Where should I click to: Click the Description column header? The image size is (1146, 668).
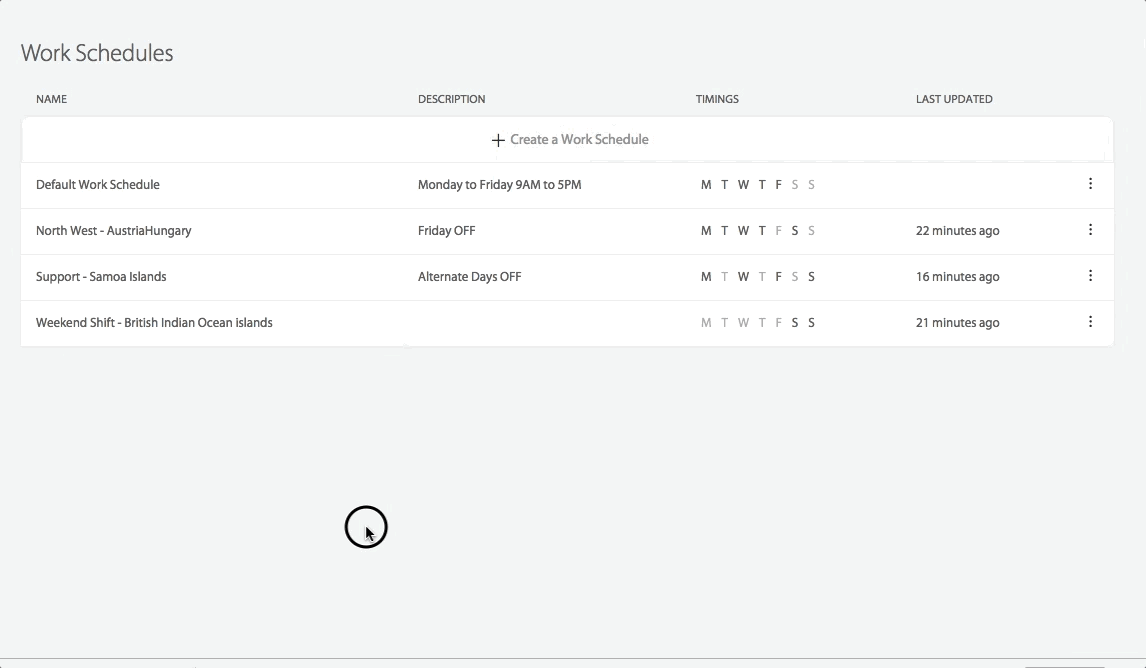point(451,99)
